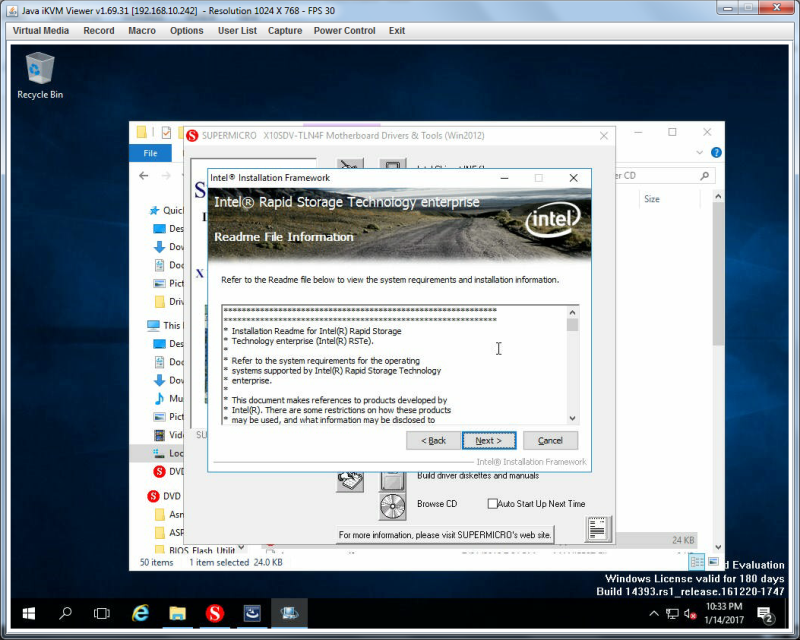Open the File tab in Explorer
This screenshot has width=800, height=640.
click(x=151, y=153)
